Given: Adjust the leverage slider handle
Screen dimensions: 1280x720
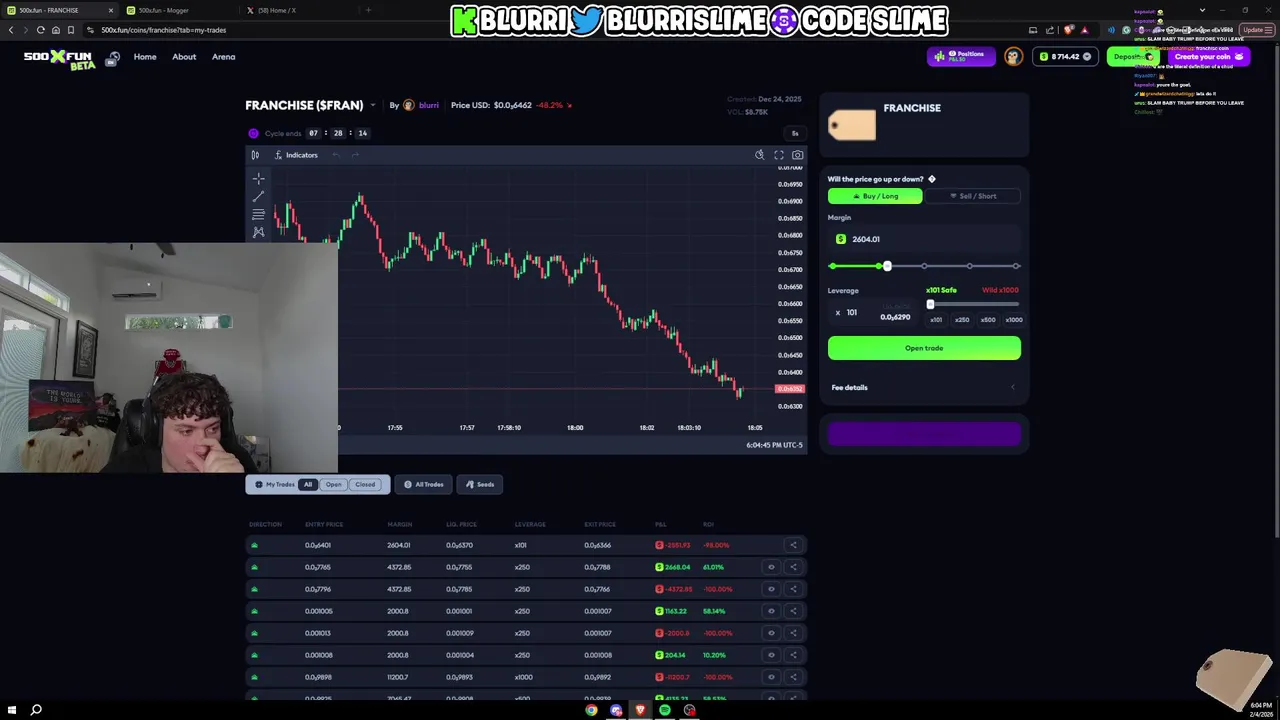Looking at the screenshot, I should coord(930,304).
